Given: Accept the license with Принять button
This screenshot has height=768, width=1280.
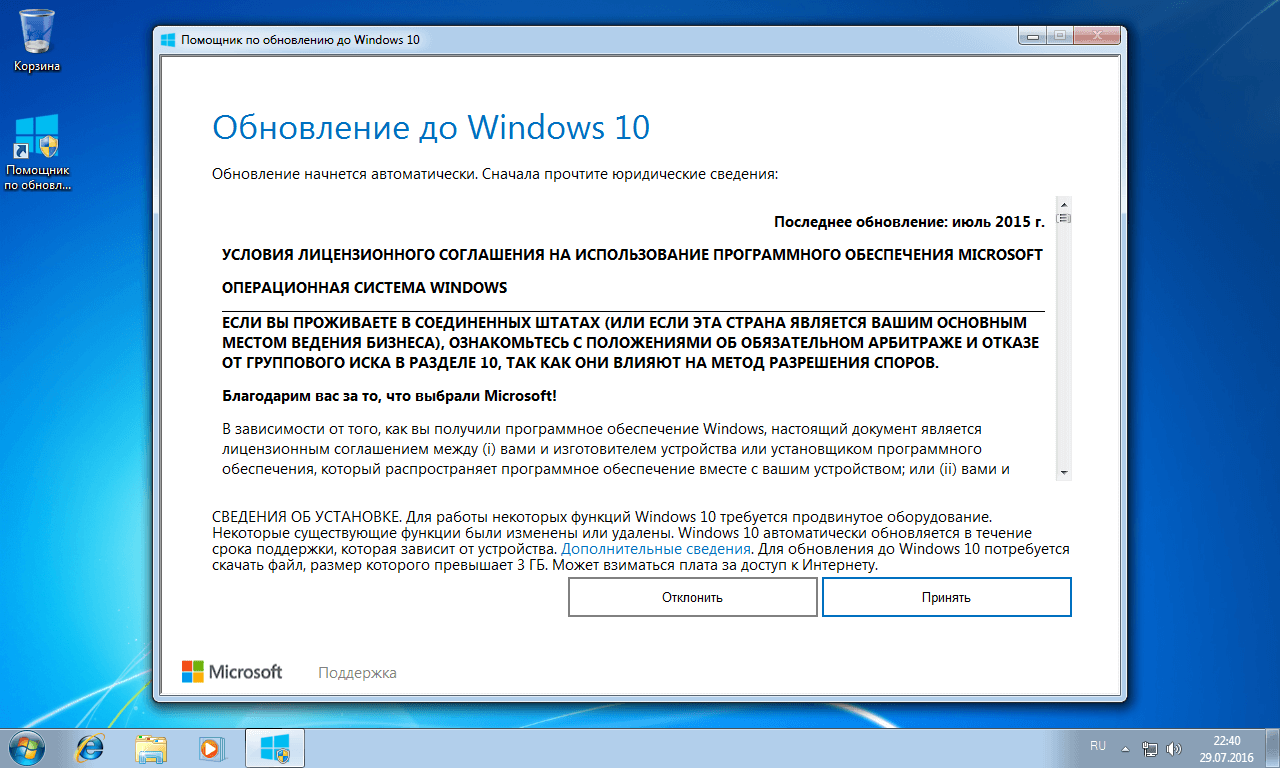Looking at the screenshot, I should pyautogui.click(x=946, y=598).
